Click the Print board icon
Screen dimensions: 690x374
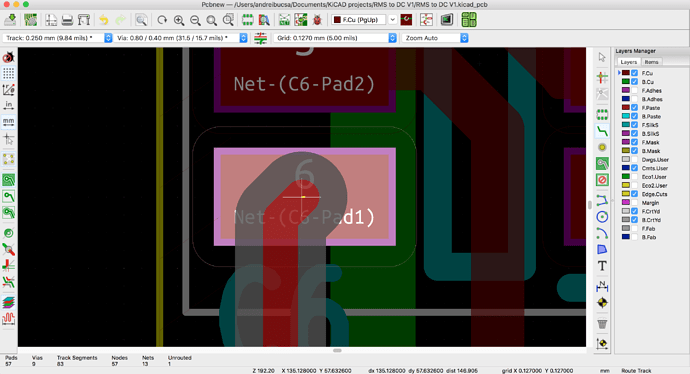[67, 20]
